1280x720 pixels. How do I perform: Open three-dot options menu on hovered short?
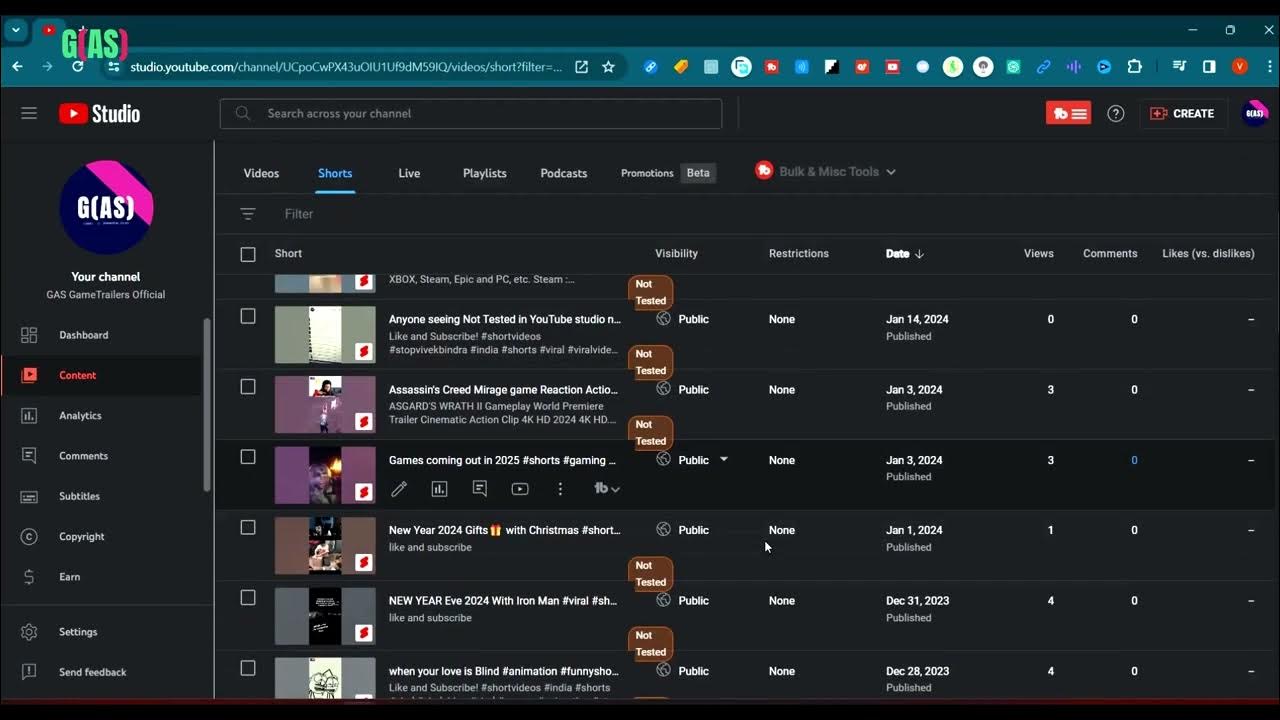(x=560, y=489)
